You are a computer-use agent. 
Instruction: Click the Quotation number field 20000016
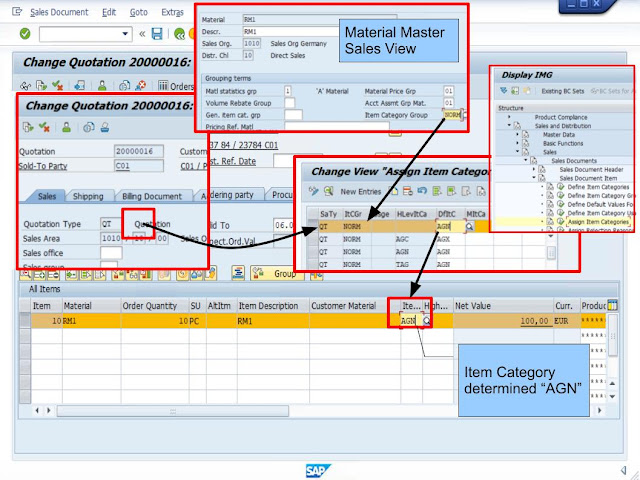tap(139, 151)
